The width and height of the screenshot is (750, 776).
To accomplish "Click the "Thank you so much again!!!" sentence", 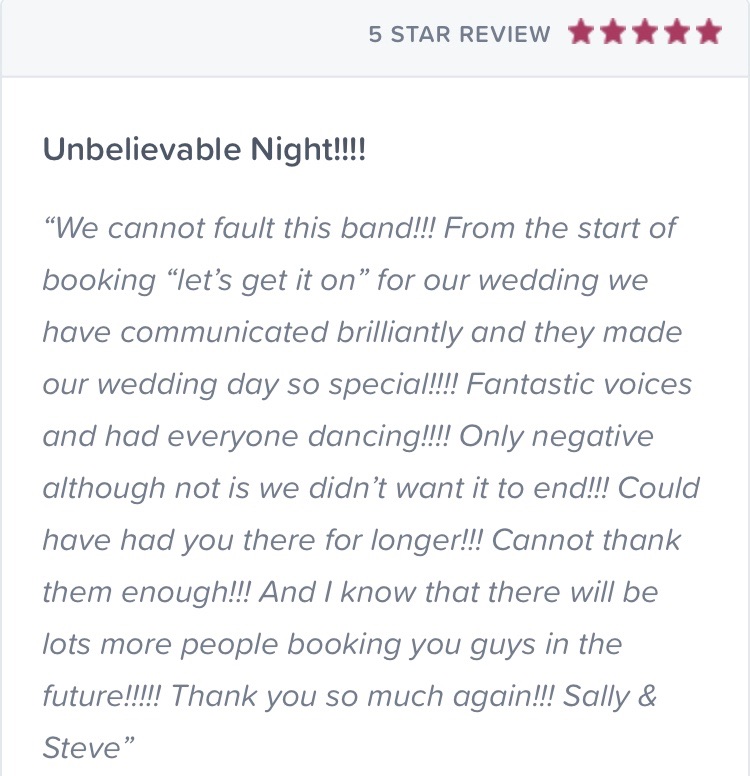I will [x=362, y=696].
